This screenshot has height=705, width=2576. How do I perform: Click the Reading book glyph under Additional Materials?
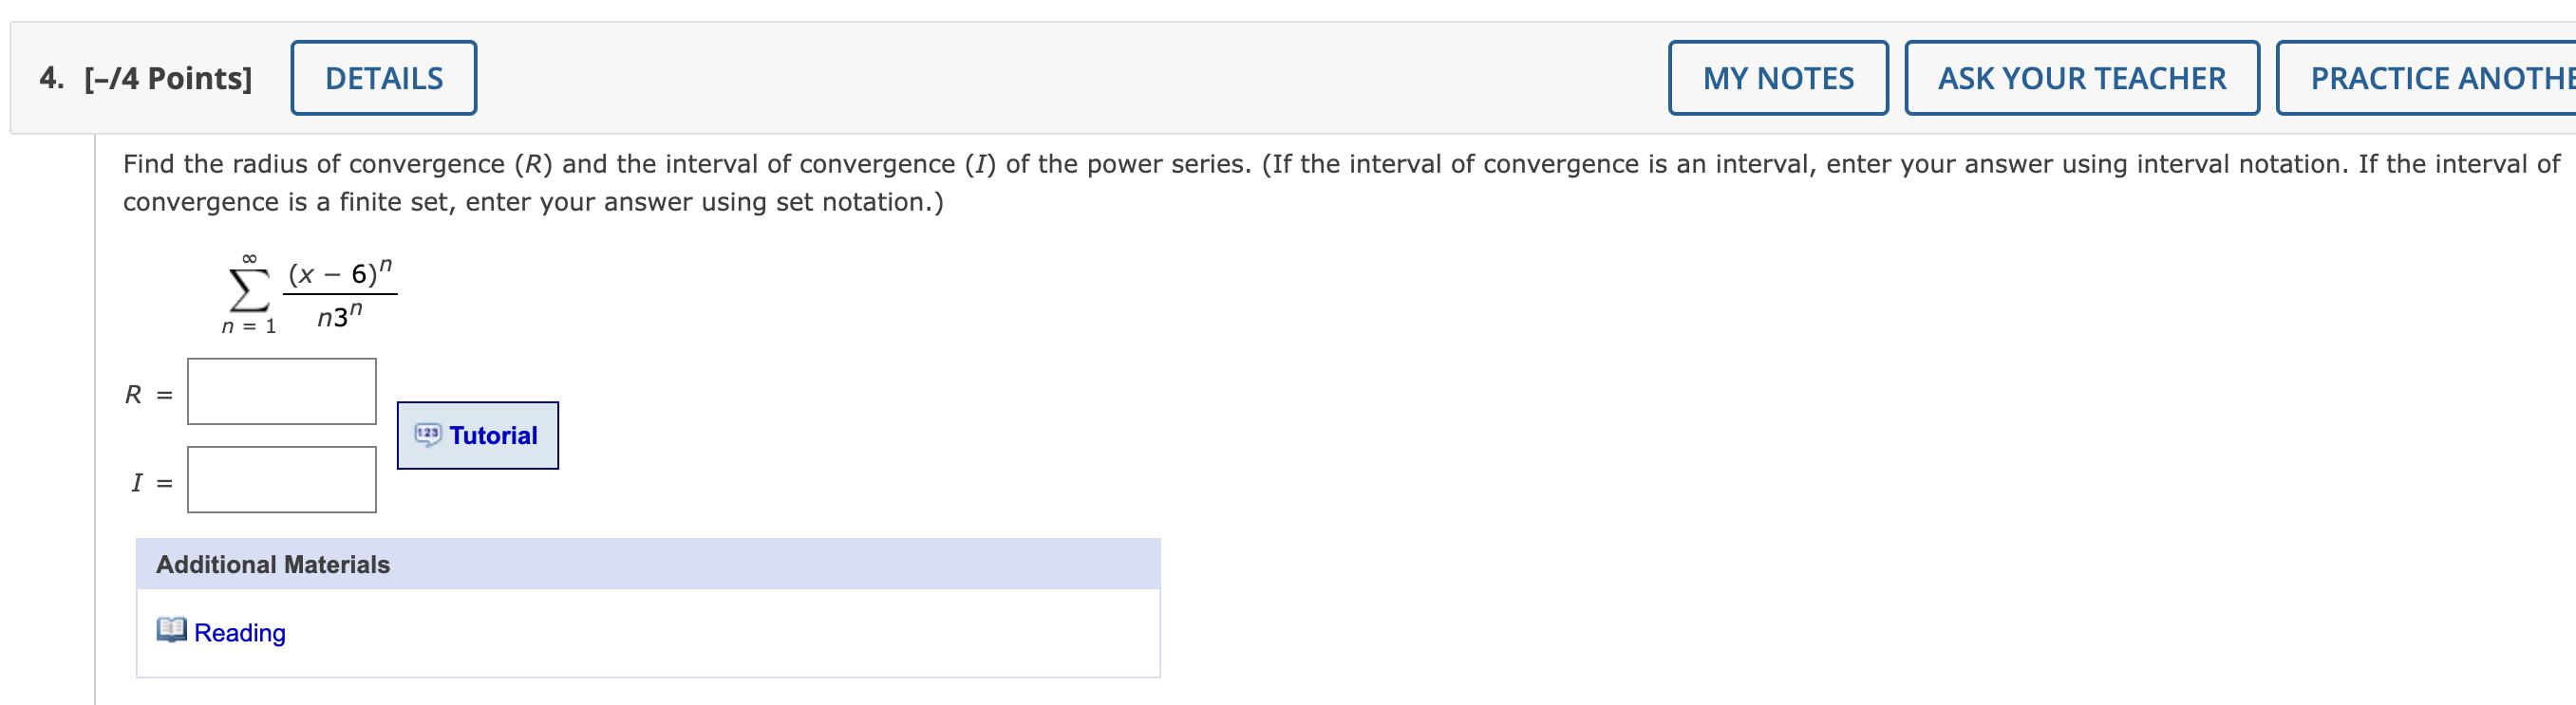[170, 630]
